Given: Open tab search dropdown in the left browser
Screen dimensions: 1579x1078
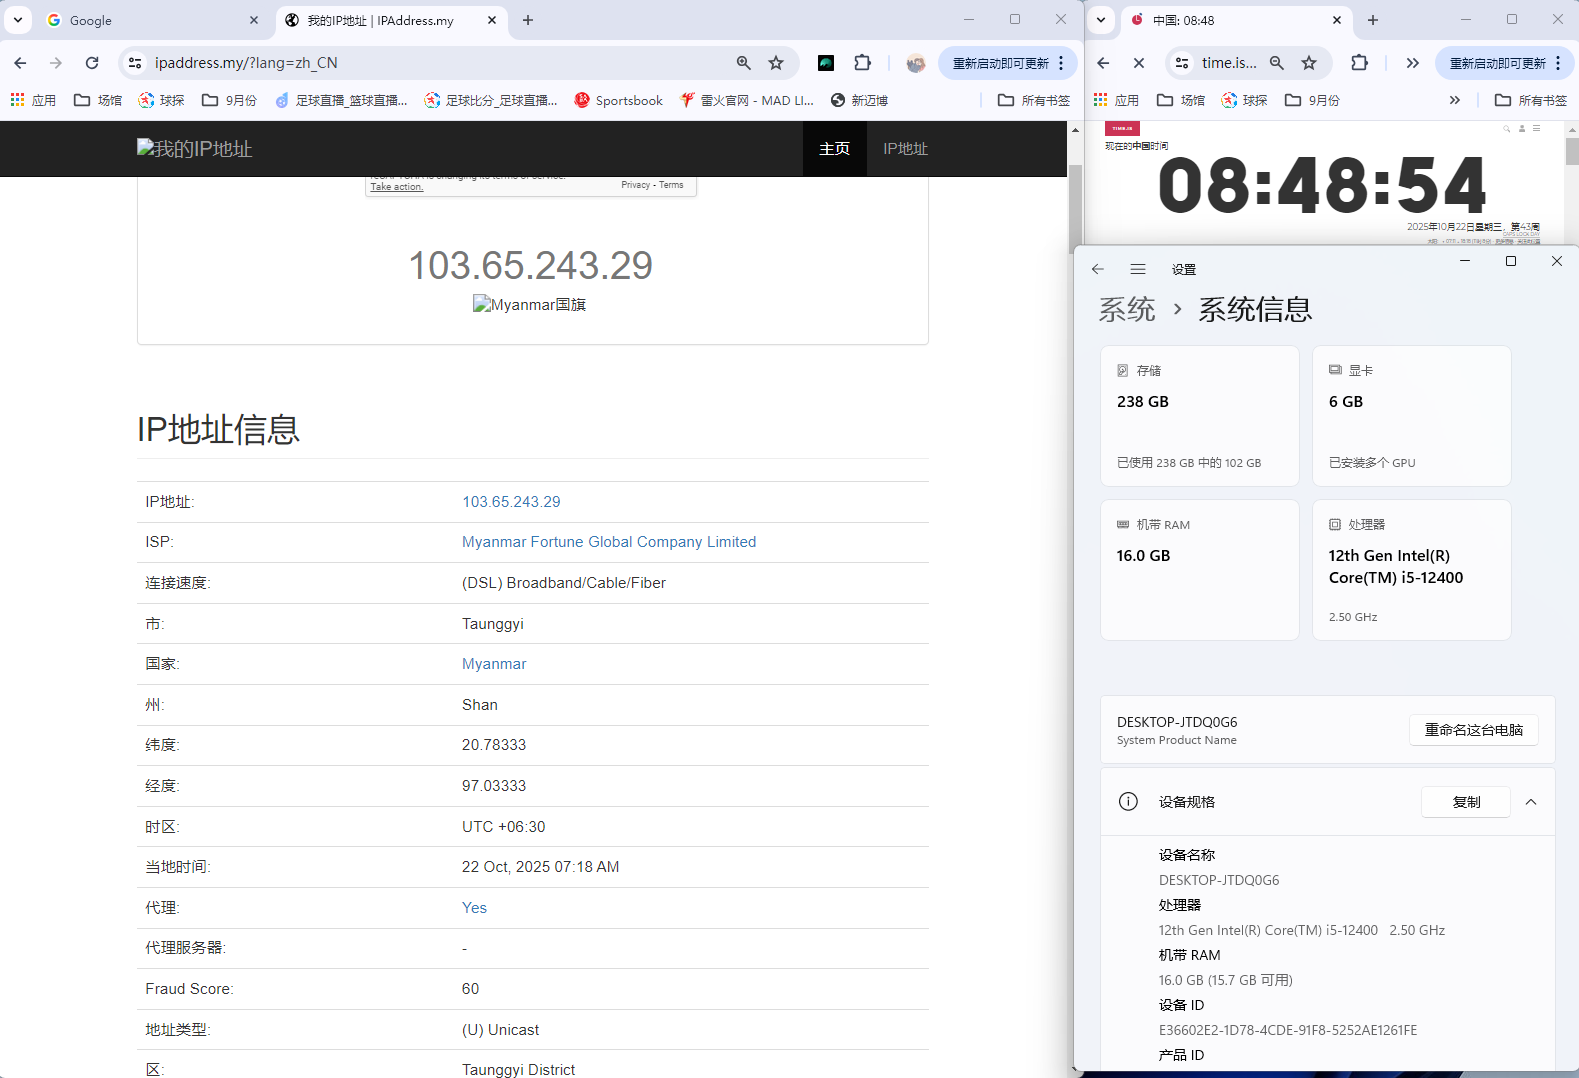Looking at the screenshot, I should pyautogui.click(x=18, y=20).
